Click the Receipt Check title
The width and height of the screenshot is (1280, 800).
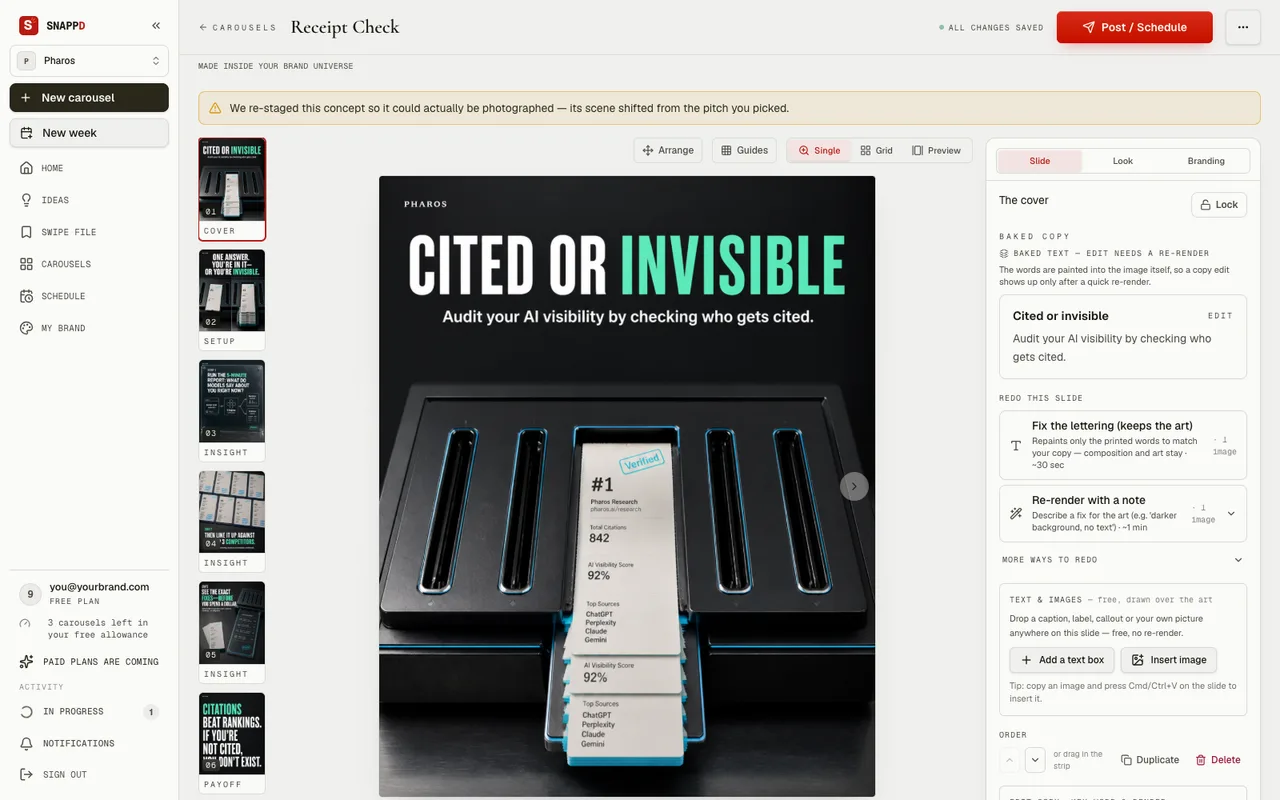pos(345,27)
